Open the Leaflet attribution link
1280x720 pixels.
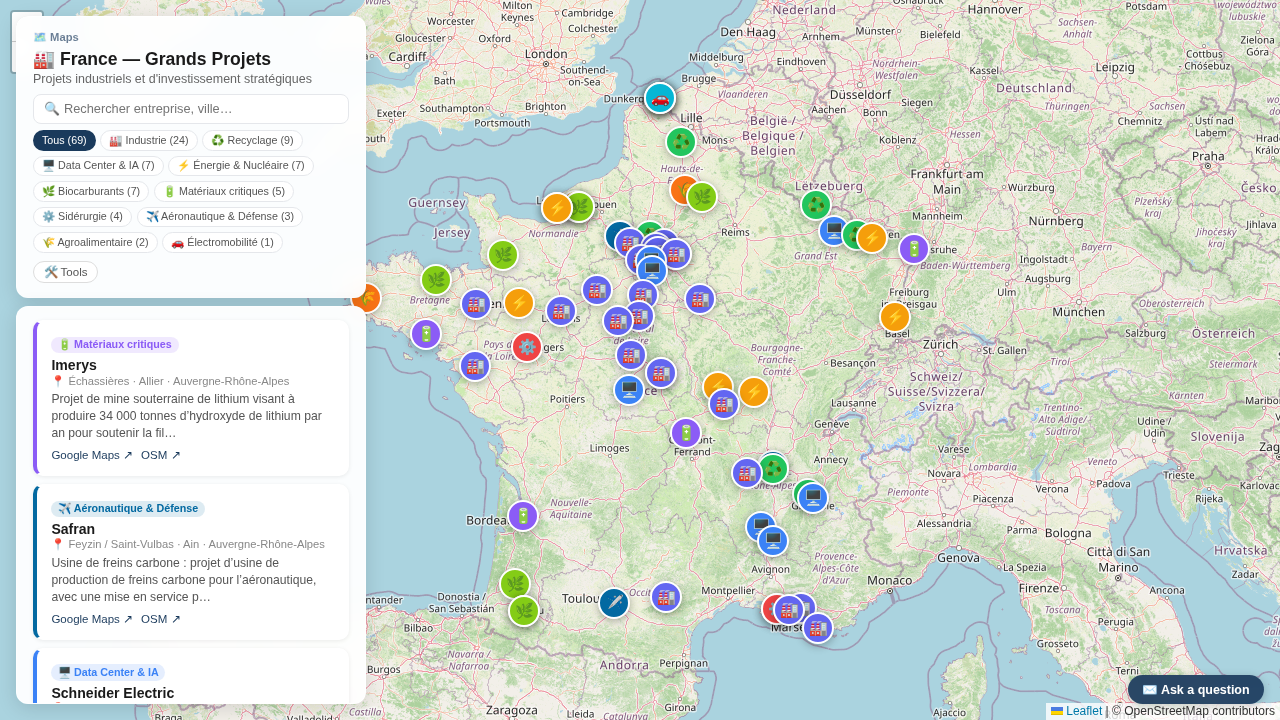coord(1076,711)
